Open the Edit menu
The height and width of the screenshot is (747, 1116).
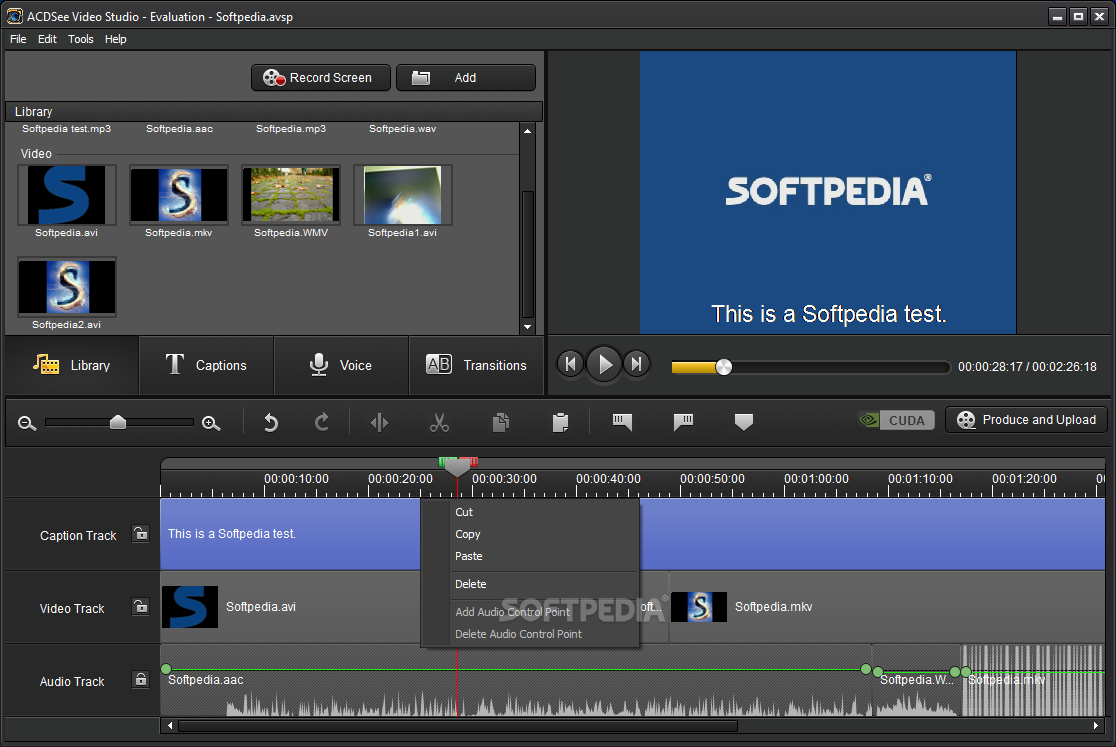coord(47,39)
